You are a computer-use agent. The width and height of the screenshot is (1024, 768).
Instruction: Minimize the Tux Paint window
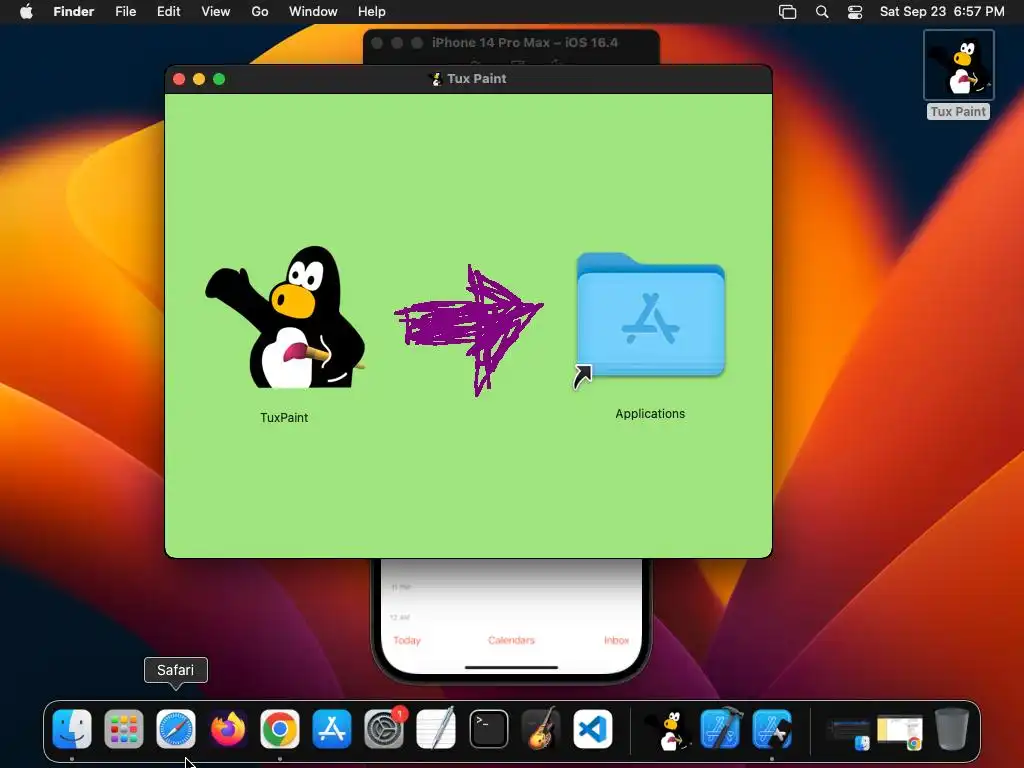pos(199,79)
